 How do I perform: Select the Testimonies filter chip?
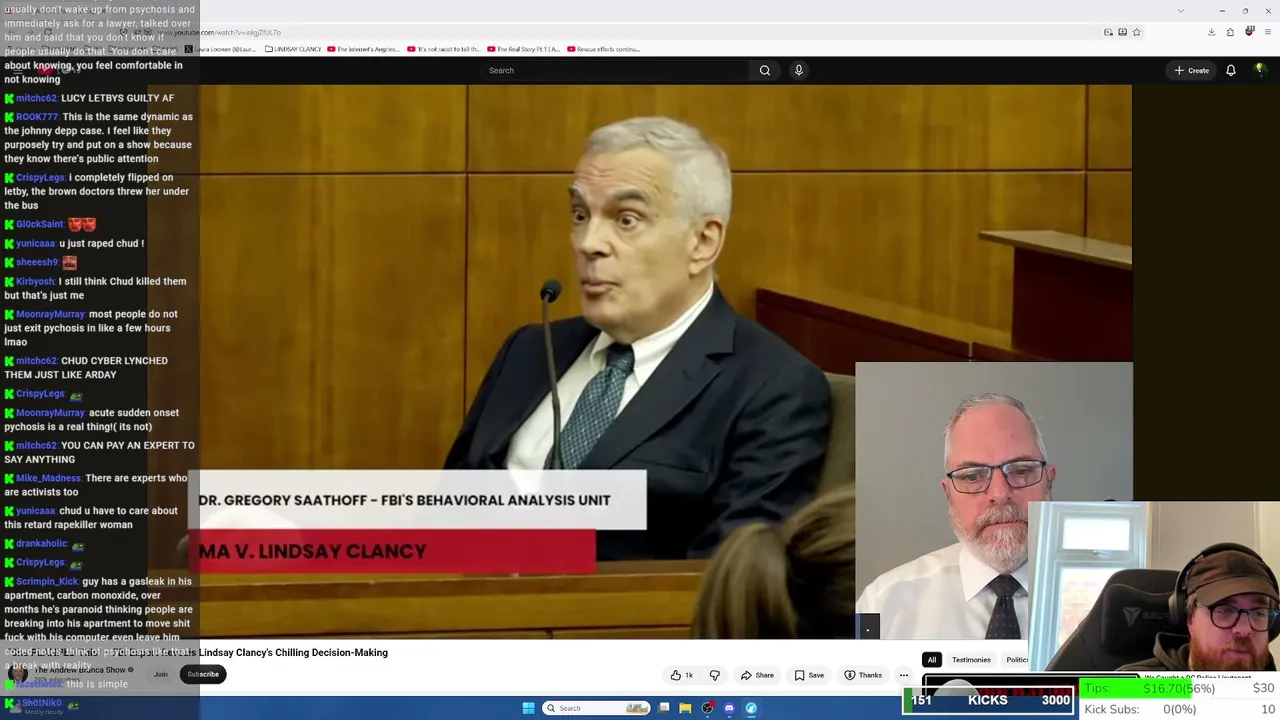click(x=971, y=660)
